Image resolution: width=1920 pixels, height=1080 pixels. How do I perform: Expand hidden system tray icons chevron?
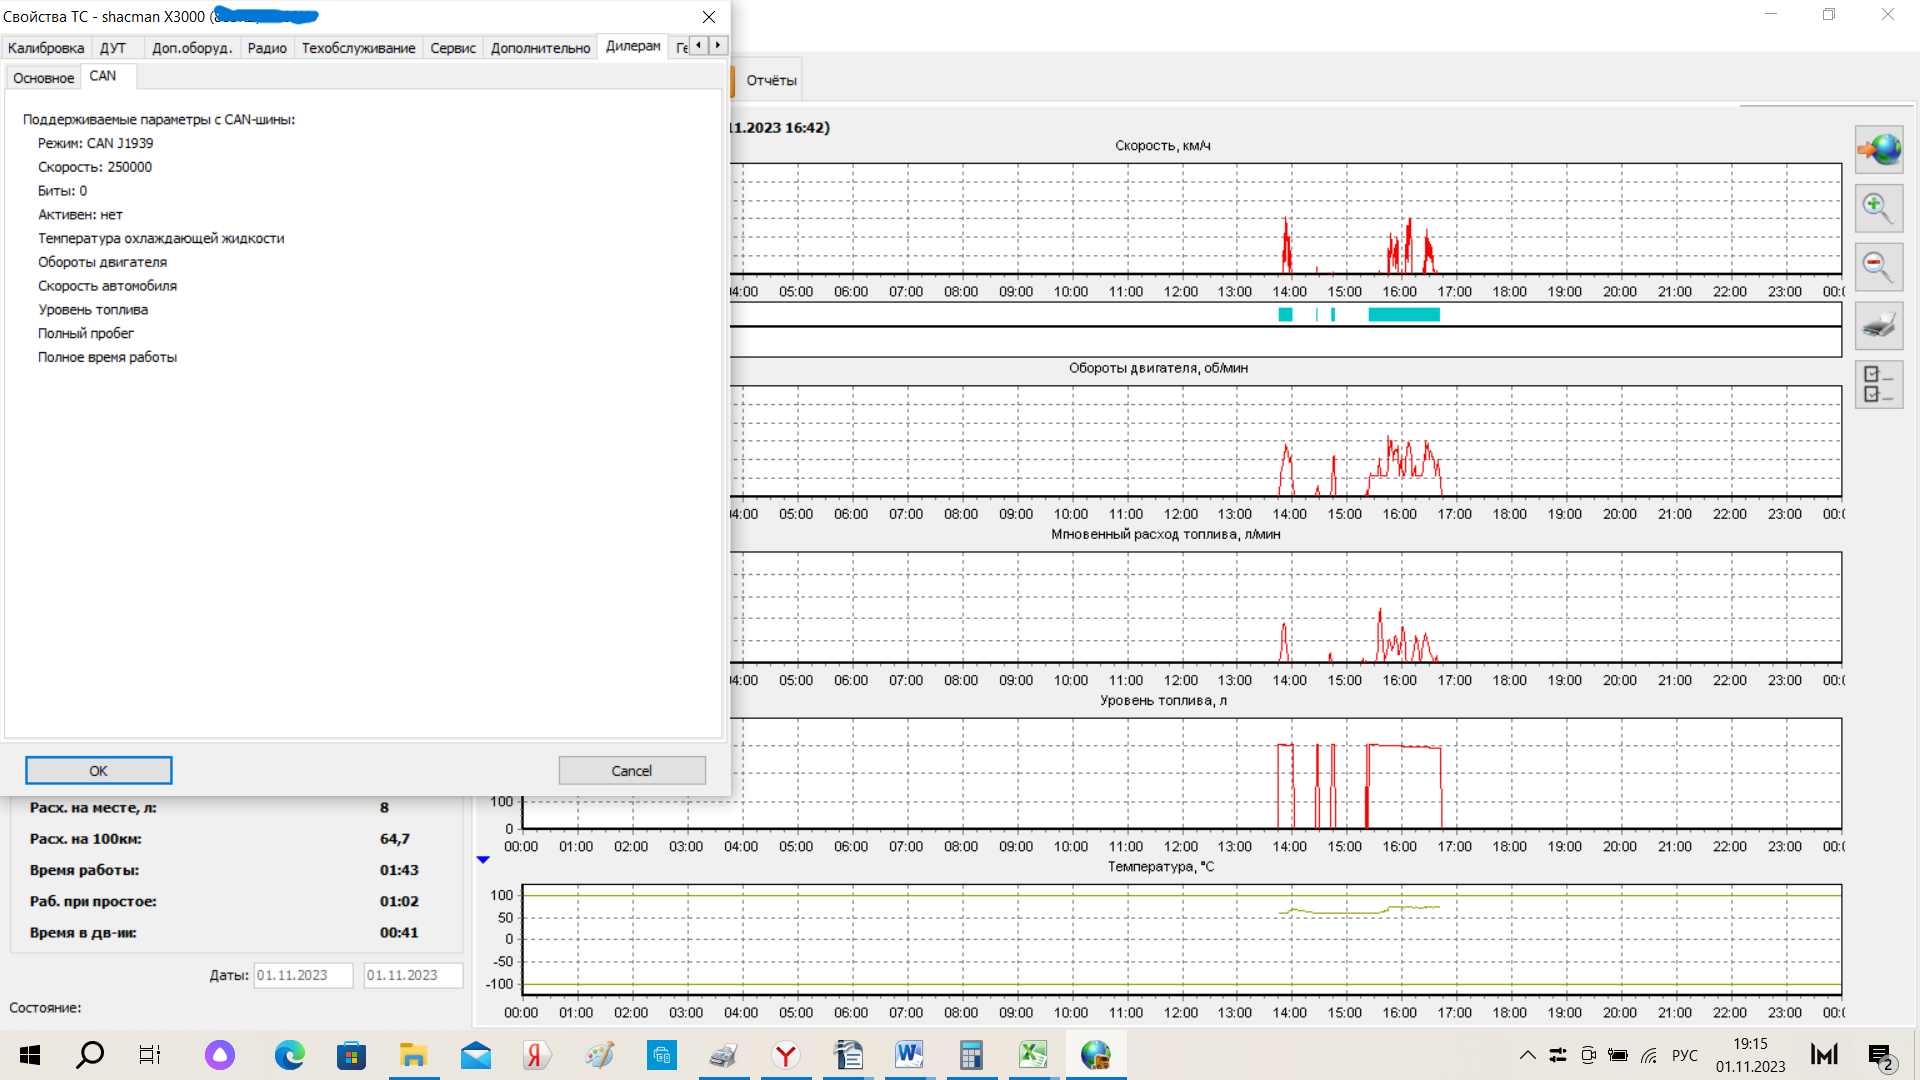(x=1527, y=1055)
